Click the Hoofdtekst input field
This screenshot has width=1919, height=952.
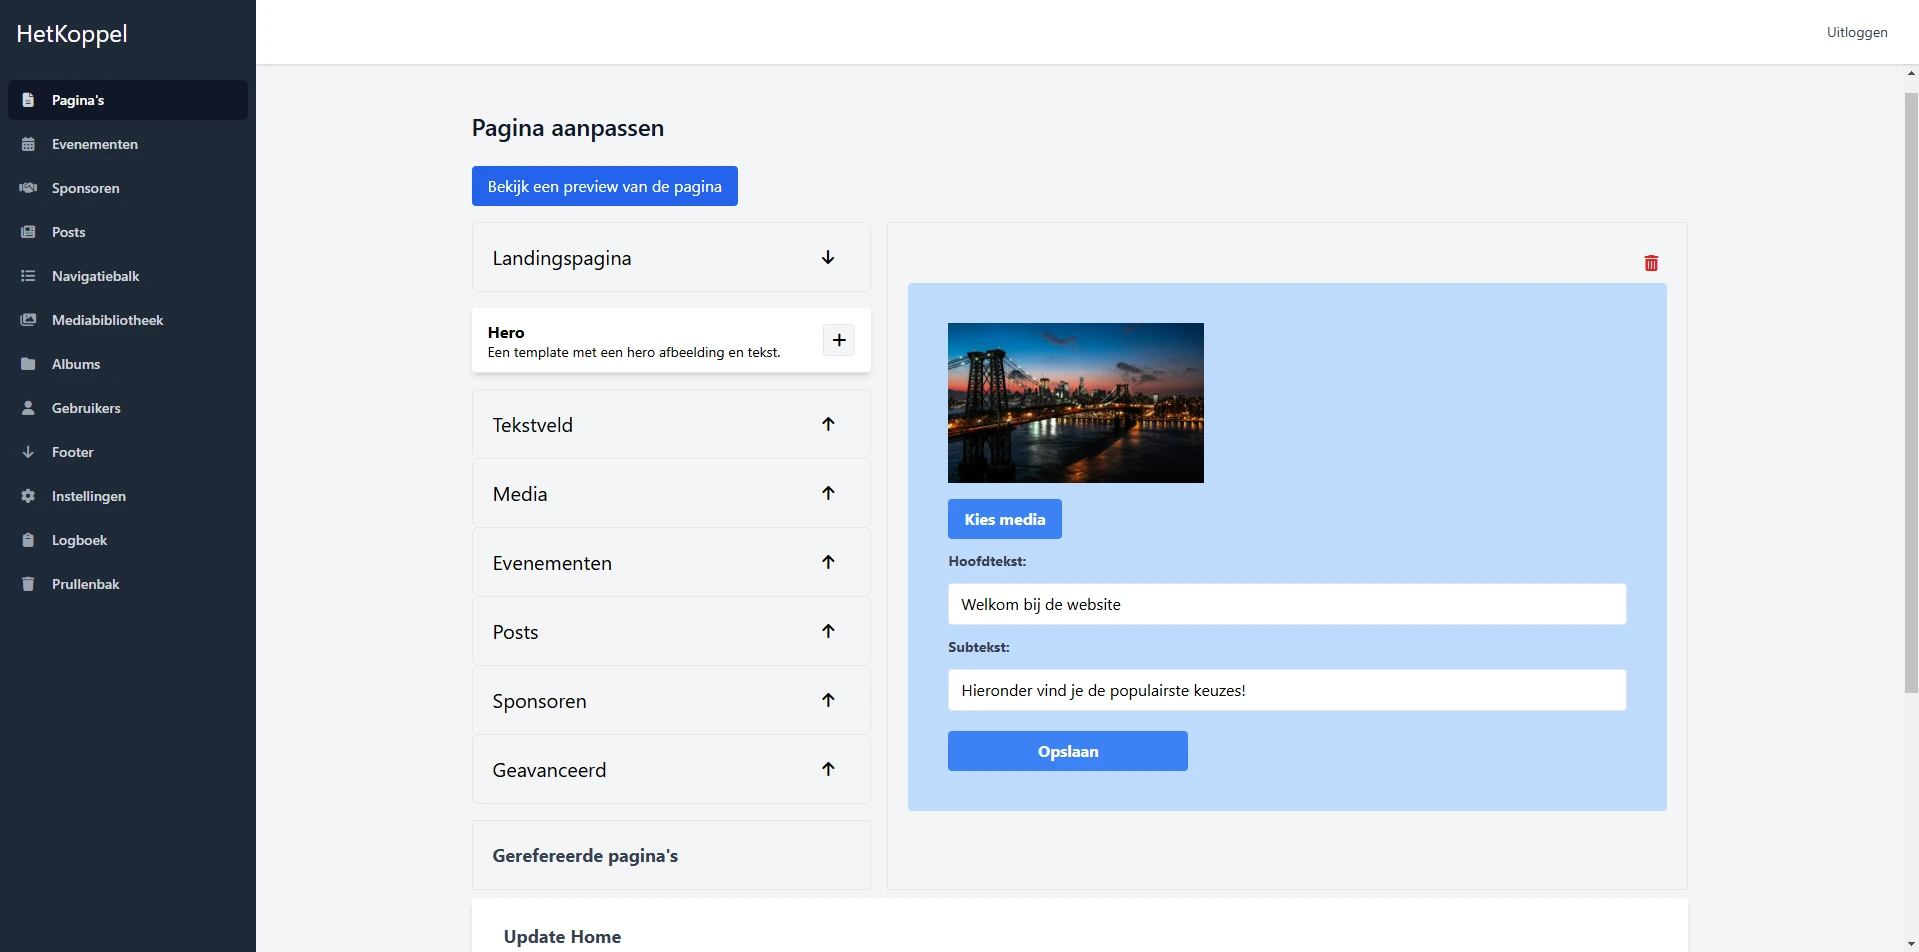click(x=1286, y=604)
